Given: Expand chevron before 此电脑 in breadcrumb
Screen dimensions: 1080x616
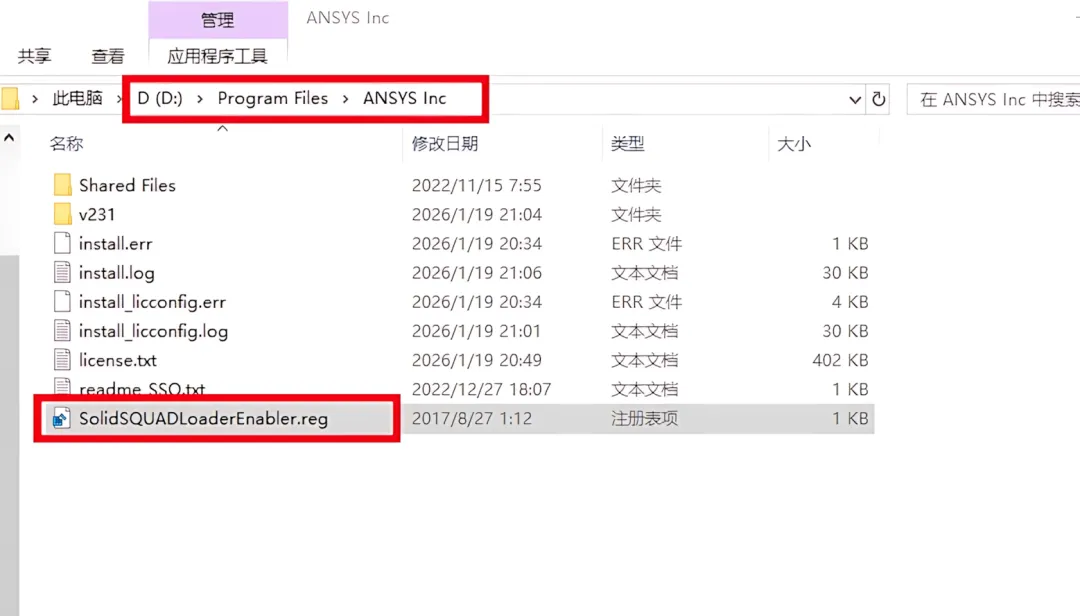Looking at the screenshot, I should point(34,99).
